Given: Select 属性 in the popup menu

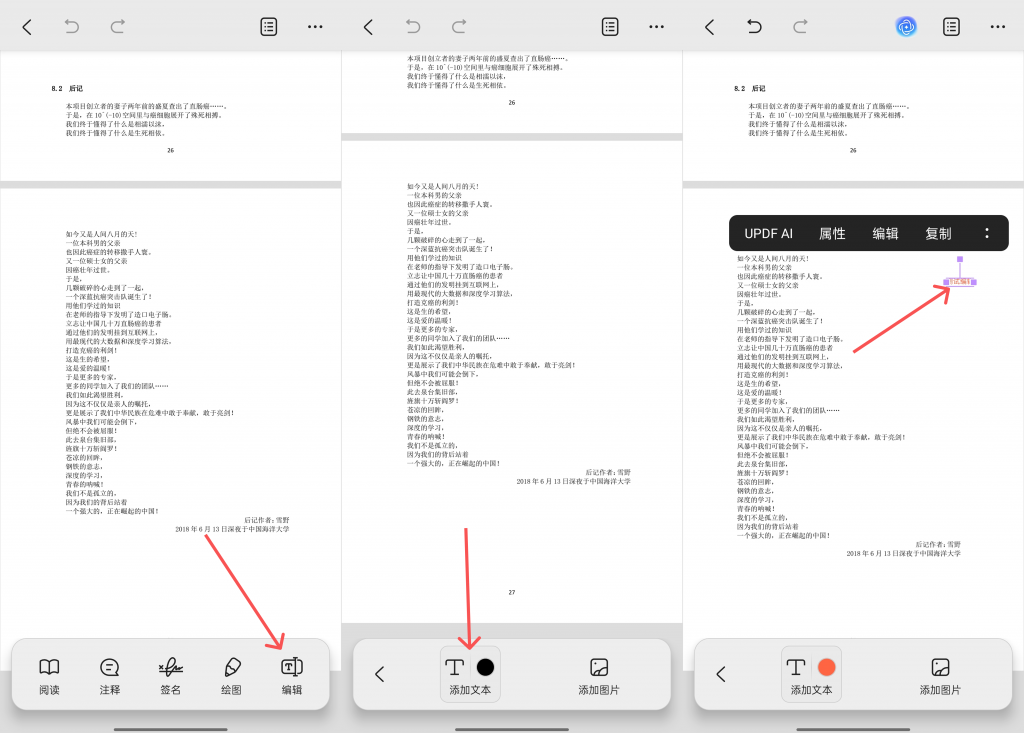Looking at the screenshot, I should coord(832,233).
